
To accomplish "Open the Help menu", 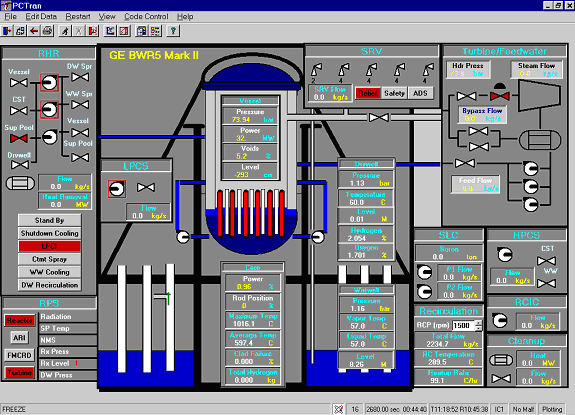I will [x=185, y=16].
